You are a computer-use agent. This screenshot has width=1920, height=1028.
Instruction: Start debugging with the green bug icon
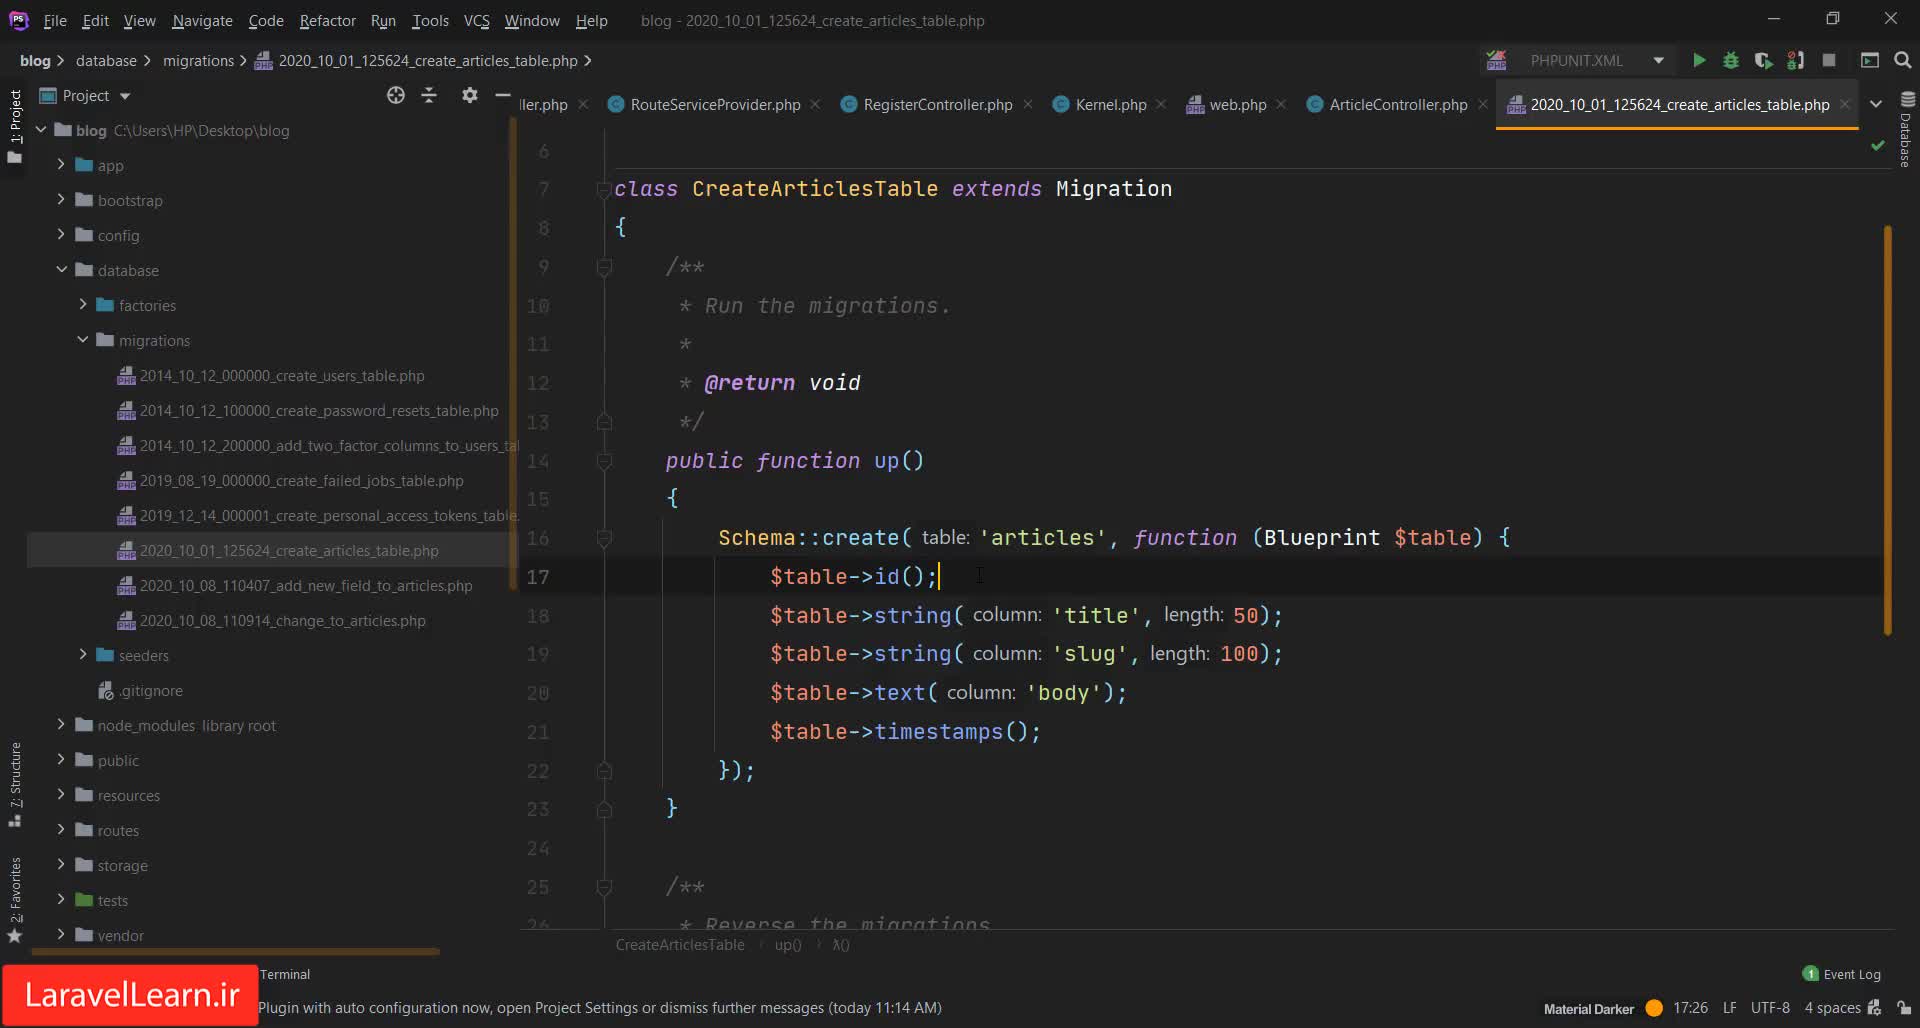(1731, 60)
